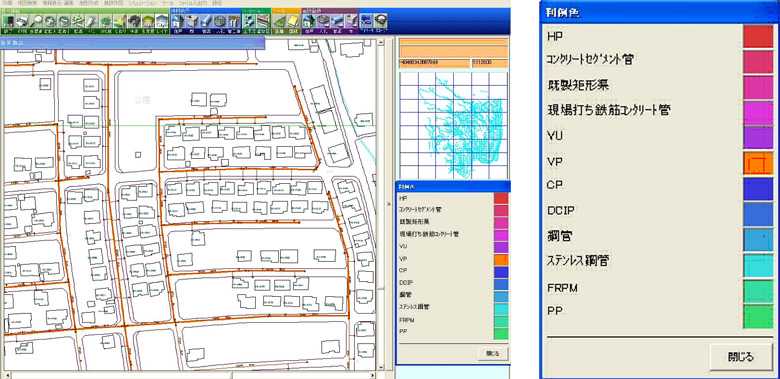
Task: Click the left orange coordinate field above the overview
Action: (x=434, y=63)
